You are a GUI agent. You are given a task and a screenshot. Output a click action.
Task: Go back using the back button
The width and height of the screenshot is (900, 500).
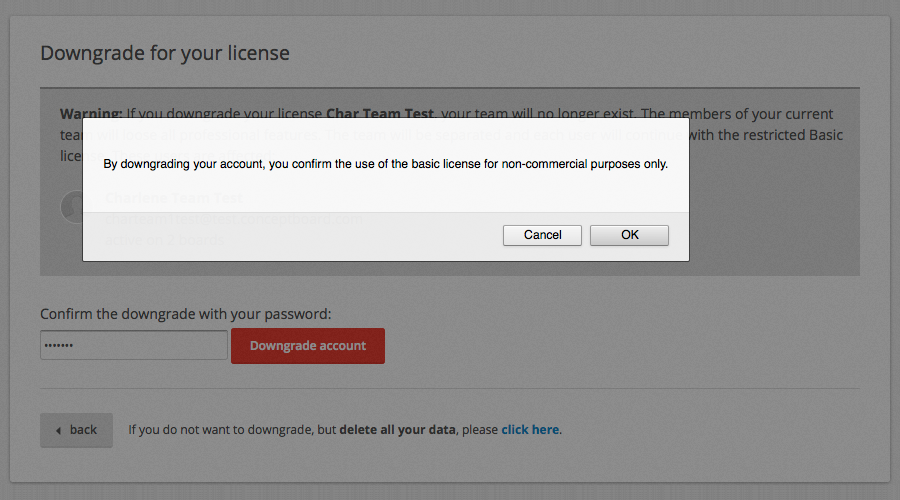click(x=76, y=430)
